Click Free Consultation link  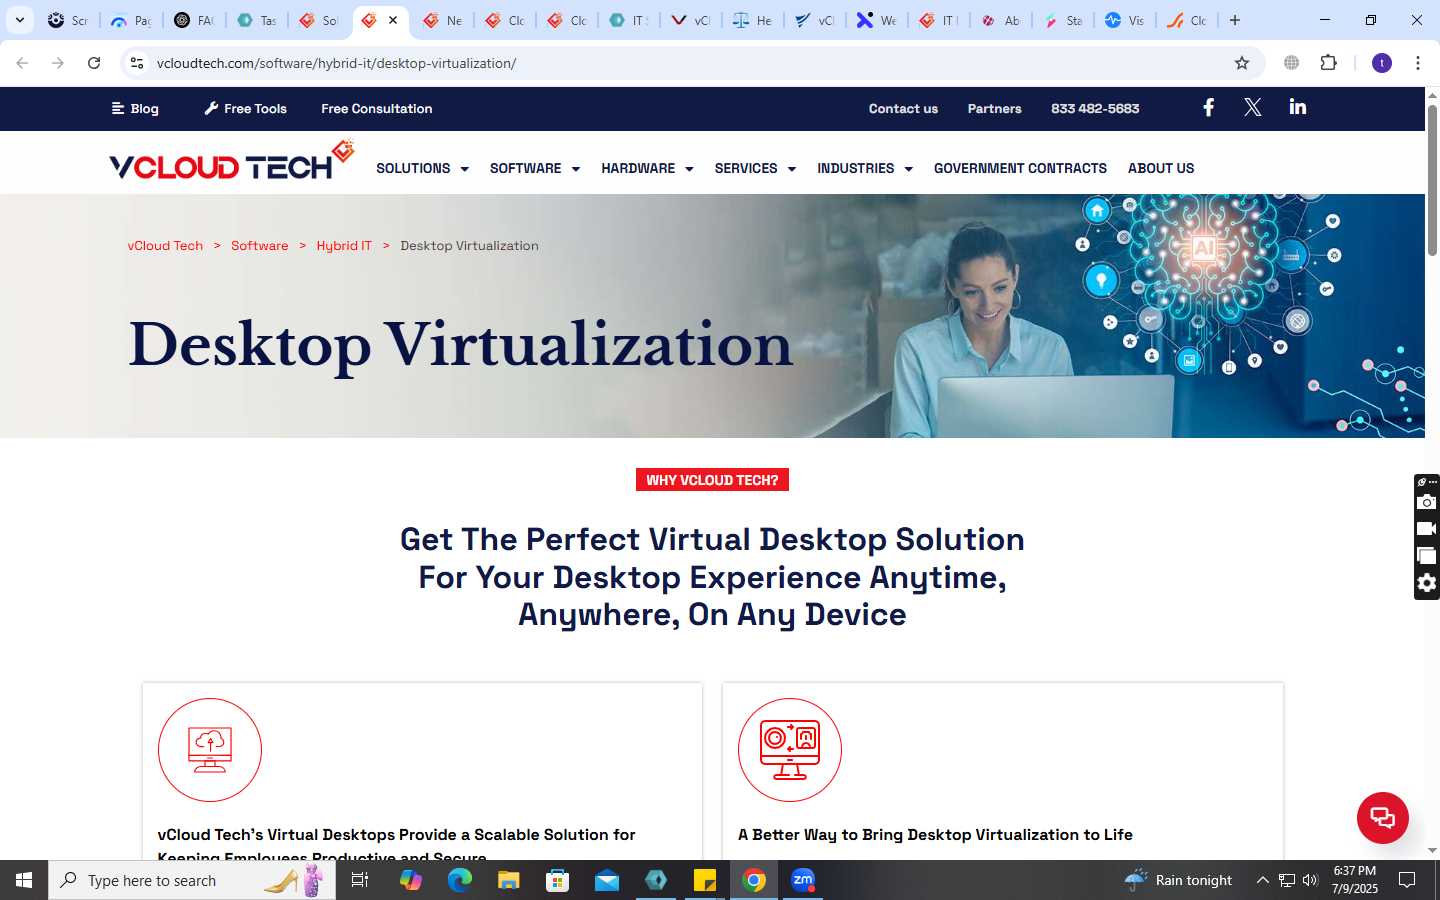pos(376,108)
